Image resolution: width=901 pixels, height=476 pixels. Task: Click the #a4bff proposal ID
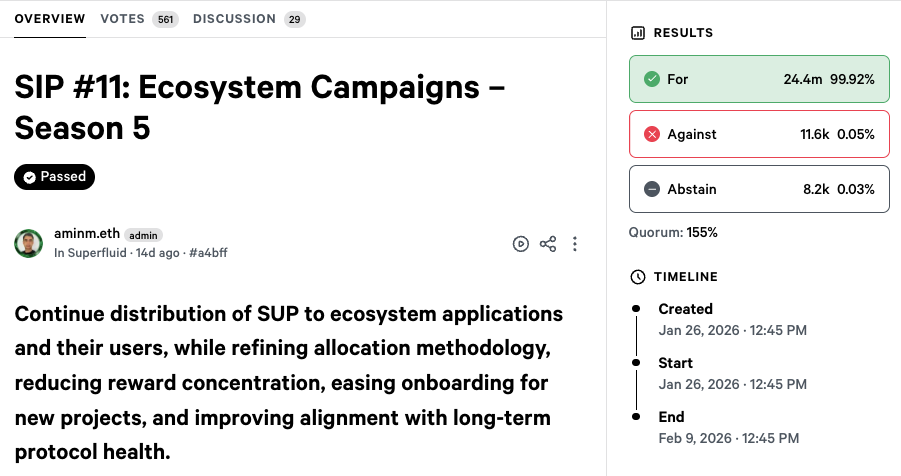click(208, 253)
